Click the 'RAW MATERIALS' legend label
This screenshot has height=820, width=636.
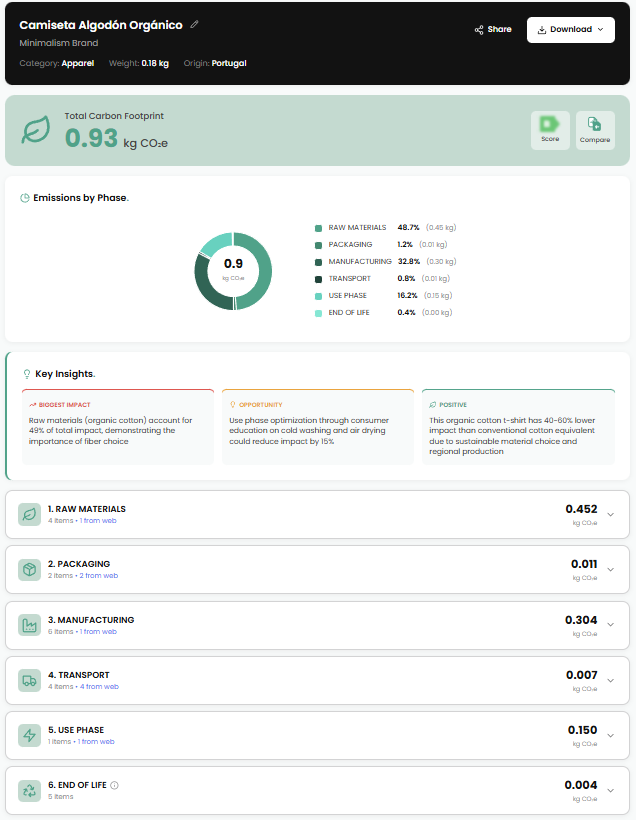357,227
